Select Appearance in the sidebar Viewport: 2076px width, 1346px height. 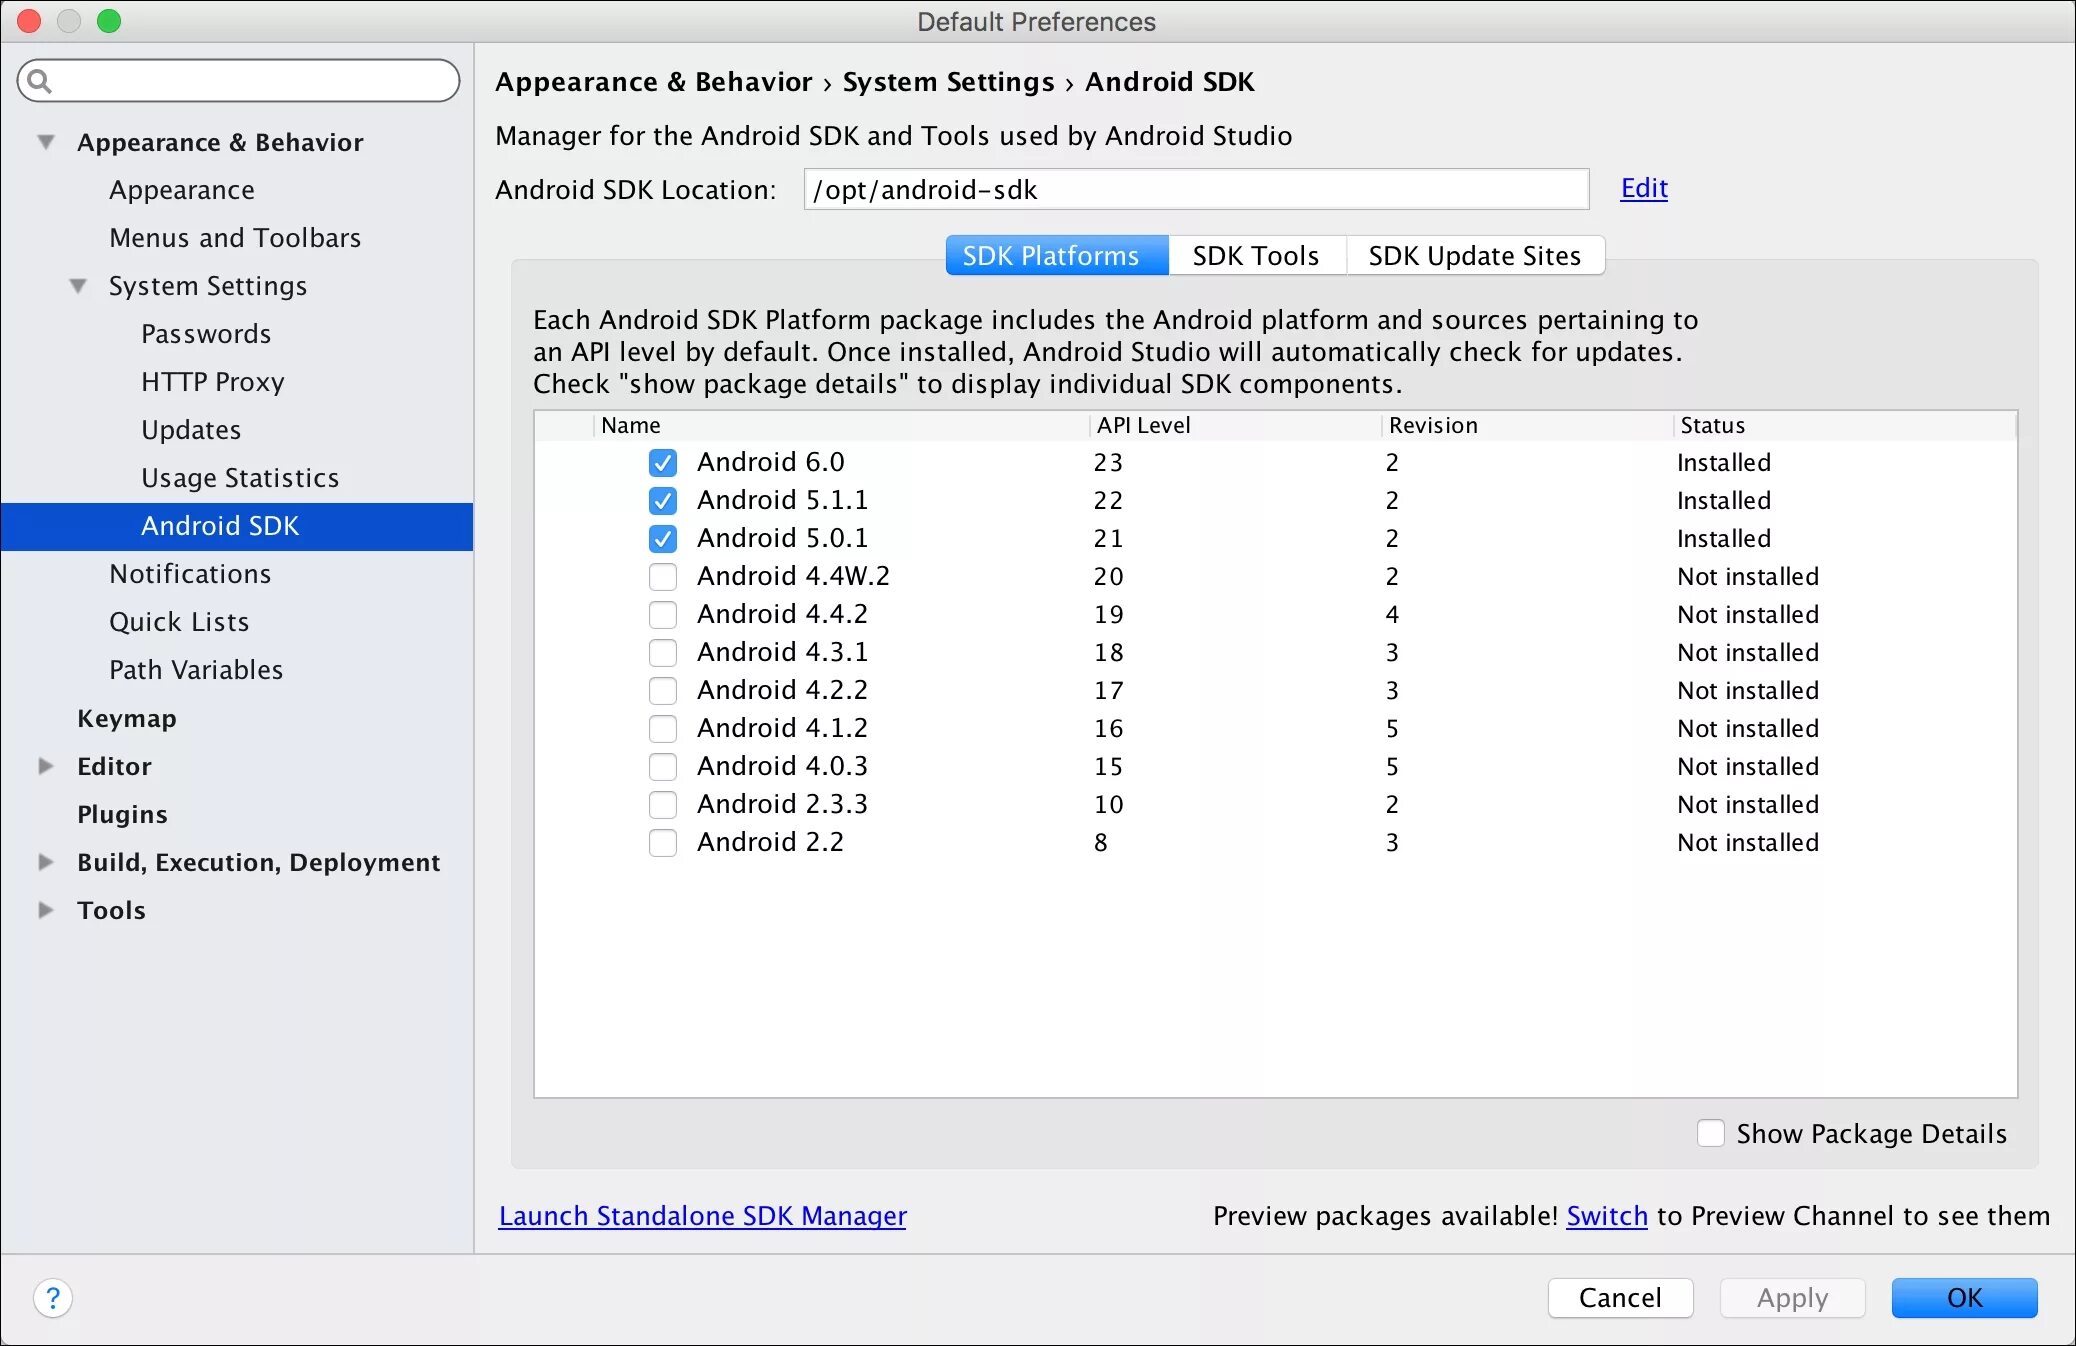[x=182, y=190]
